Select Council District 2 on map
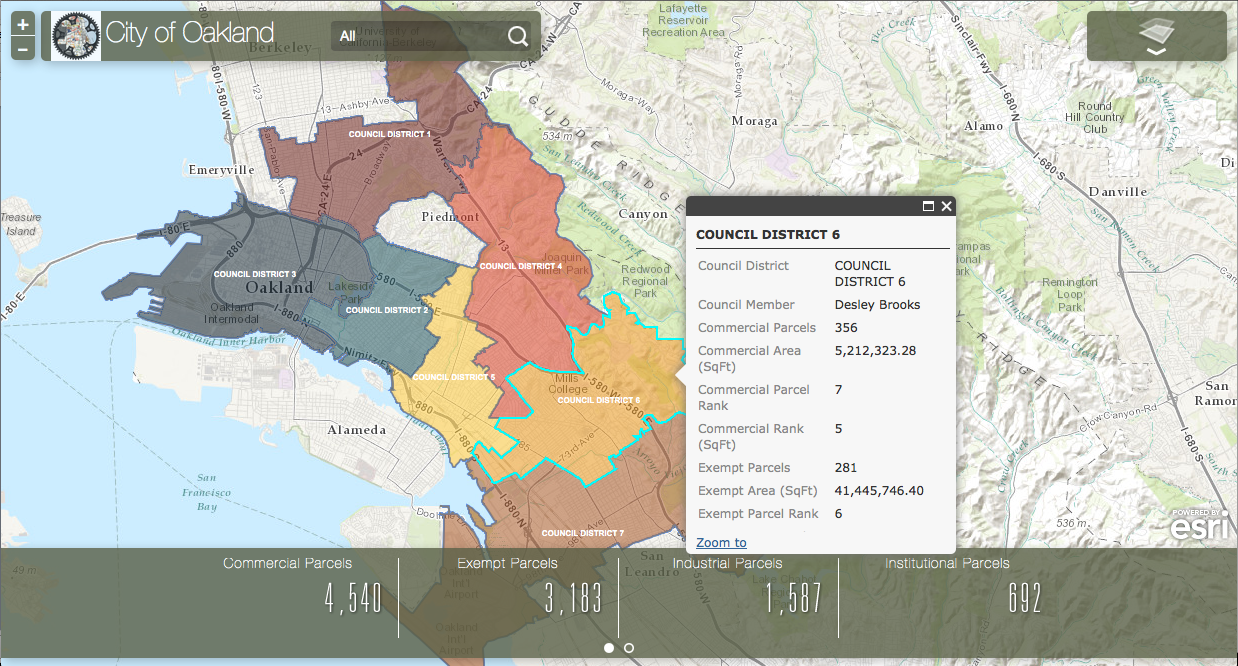1238x666 pixels. (387, 310)
